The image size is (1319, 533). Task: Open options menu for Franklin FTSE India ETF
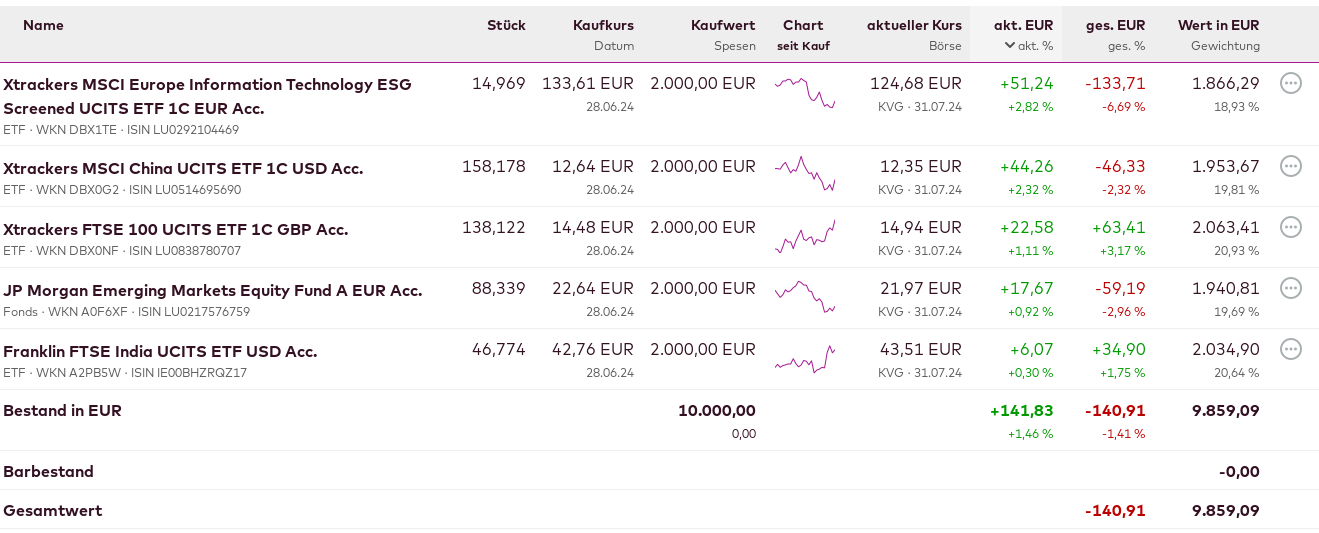pyautogui.click(x=1291, y=349)
